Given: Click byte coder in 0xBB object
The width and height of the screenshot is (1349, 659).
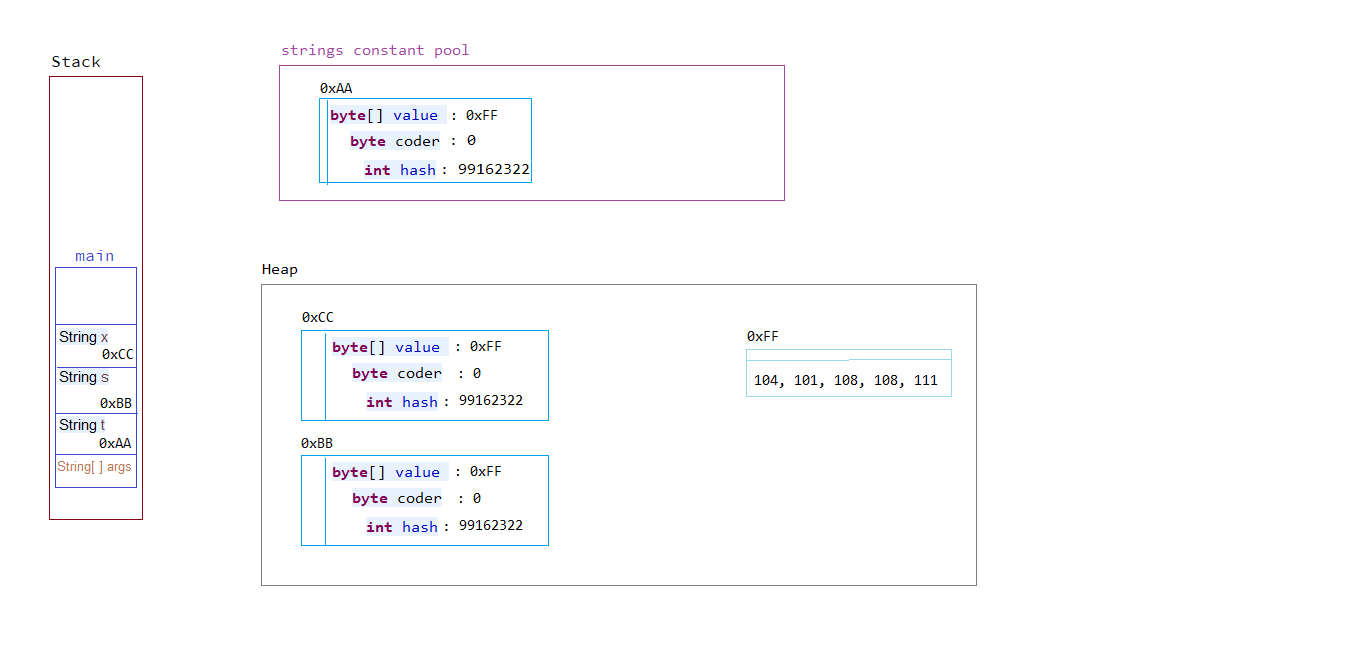Looking at the screenshot, I should tap(397, 498).
